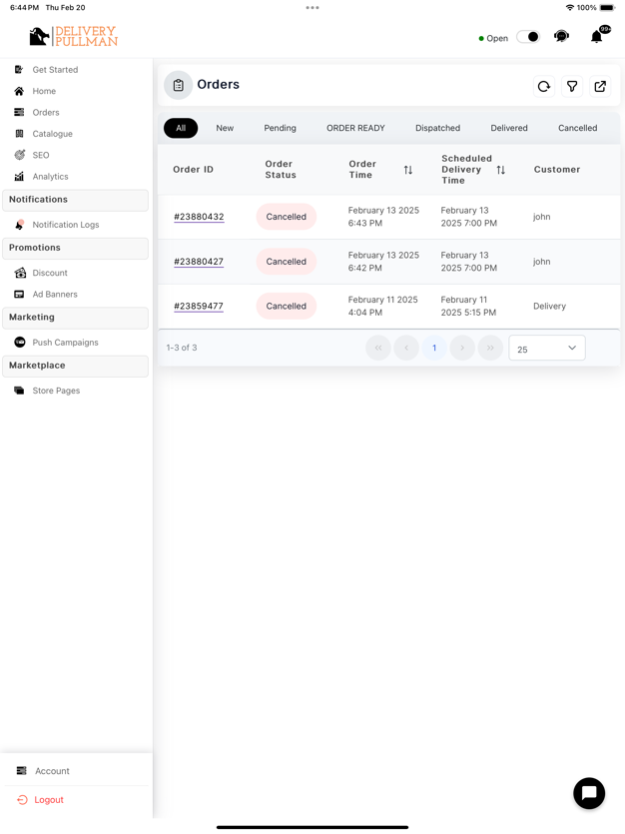
Task: Click the Ad Banners icon
Action: tap(19, 294)
